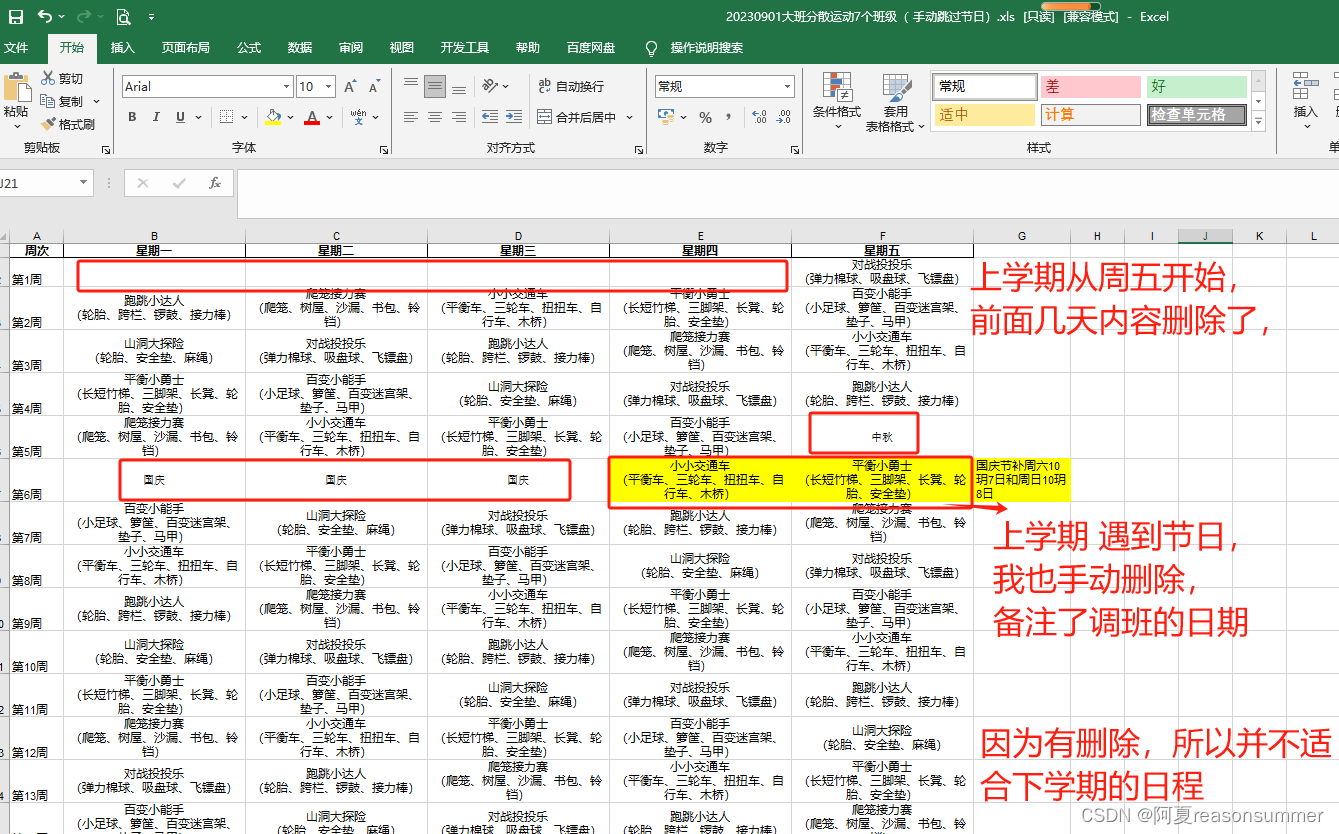Decrease font size with smaller A icon
1339x834 pixels.
click(x=375, y=87)
